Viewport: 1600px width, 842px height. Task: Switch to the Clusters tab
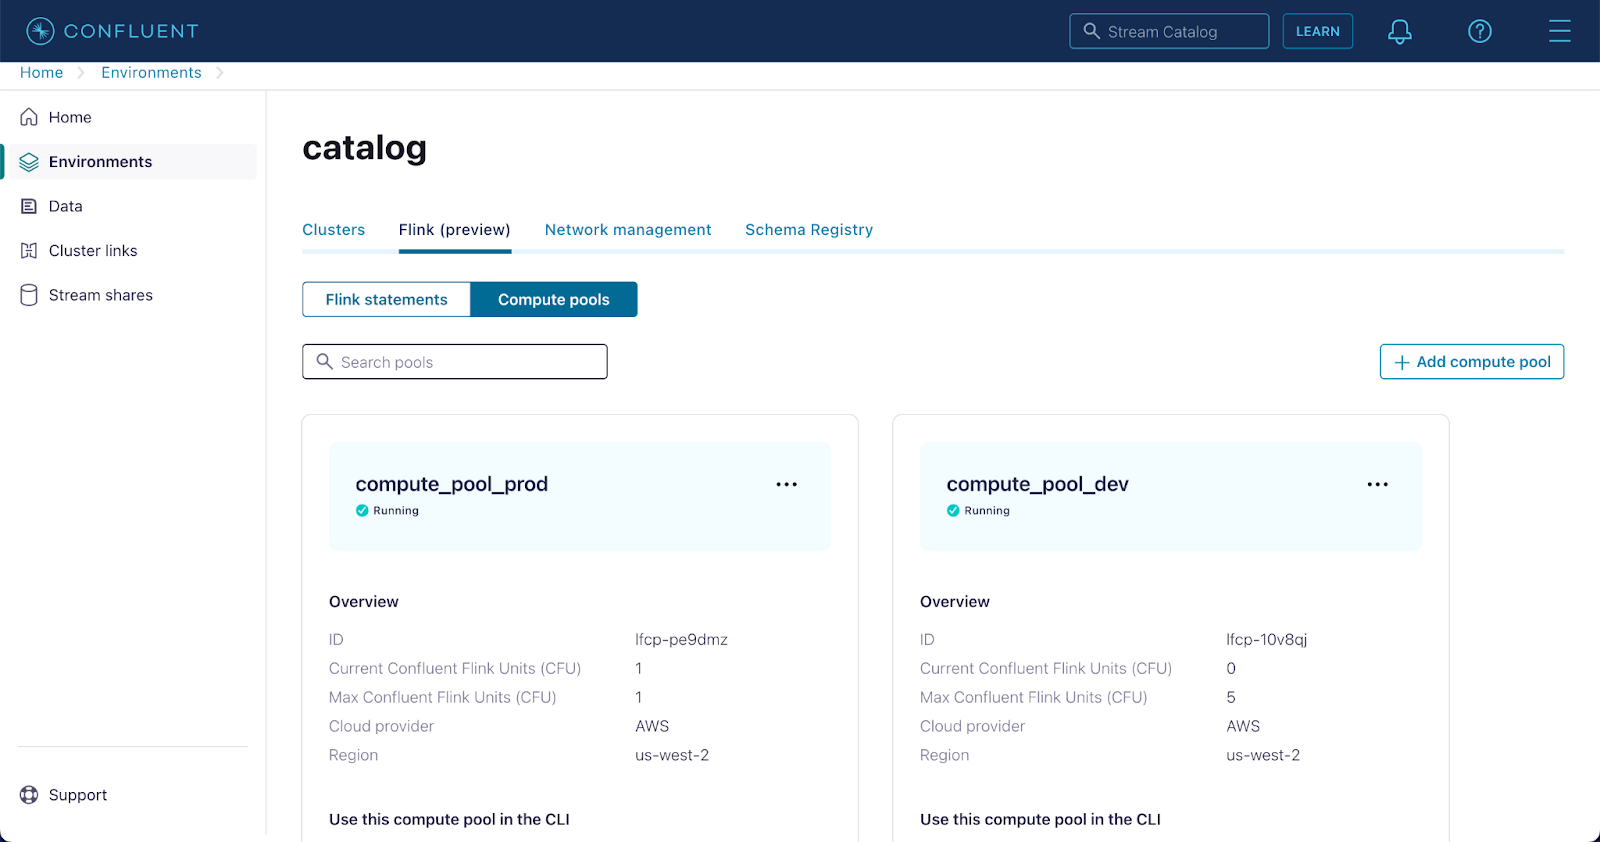(334, 230)
